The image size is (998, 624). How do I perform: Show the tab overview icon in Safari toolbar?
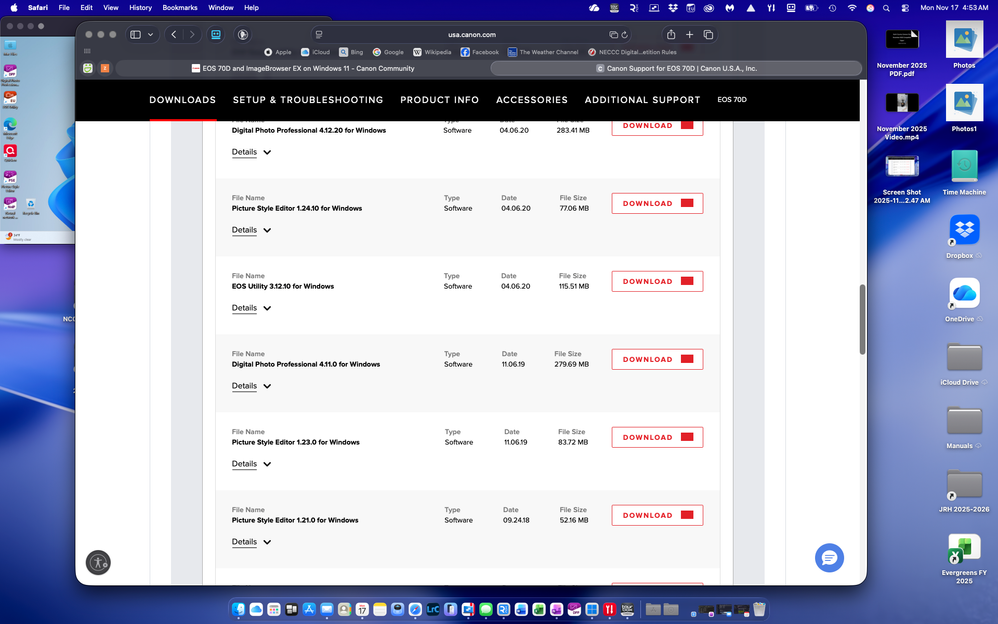pyautogui.click(x=709, y=33)
